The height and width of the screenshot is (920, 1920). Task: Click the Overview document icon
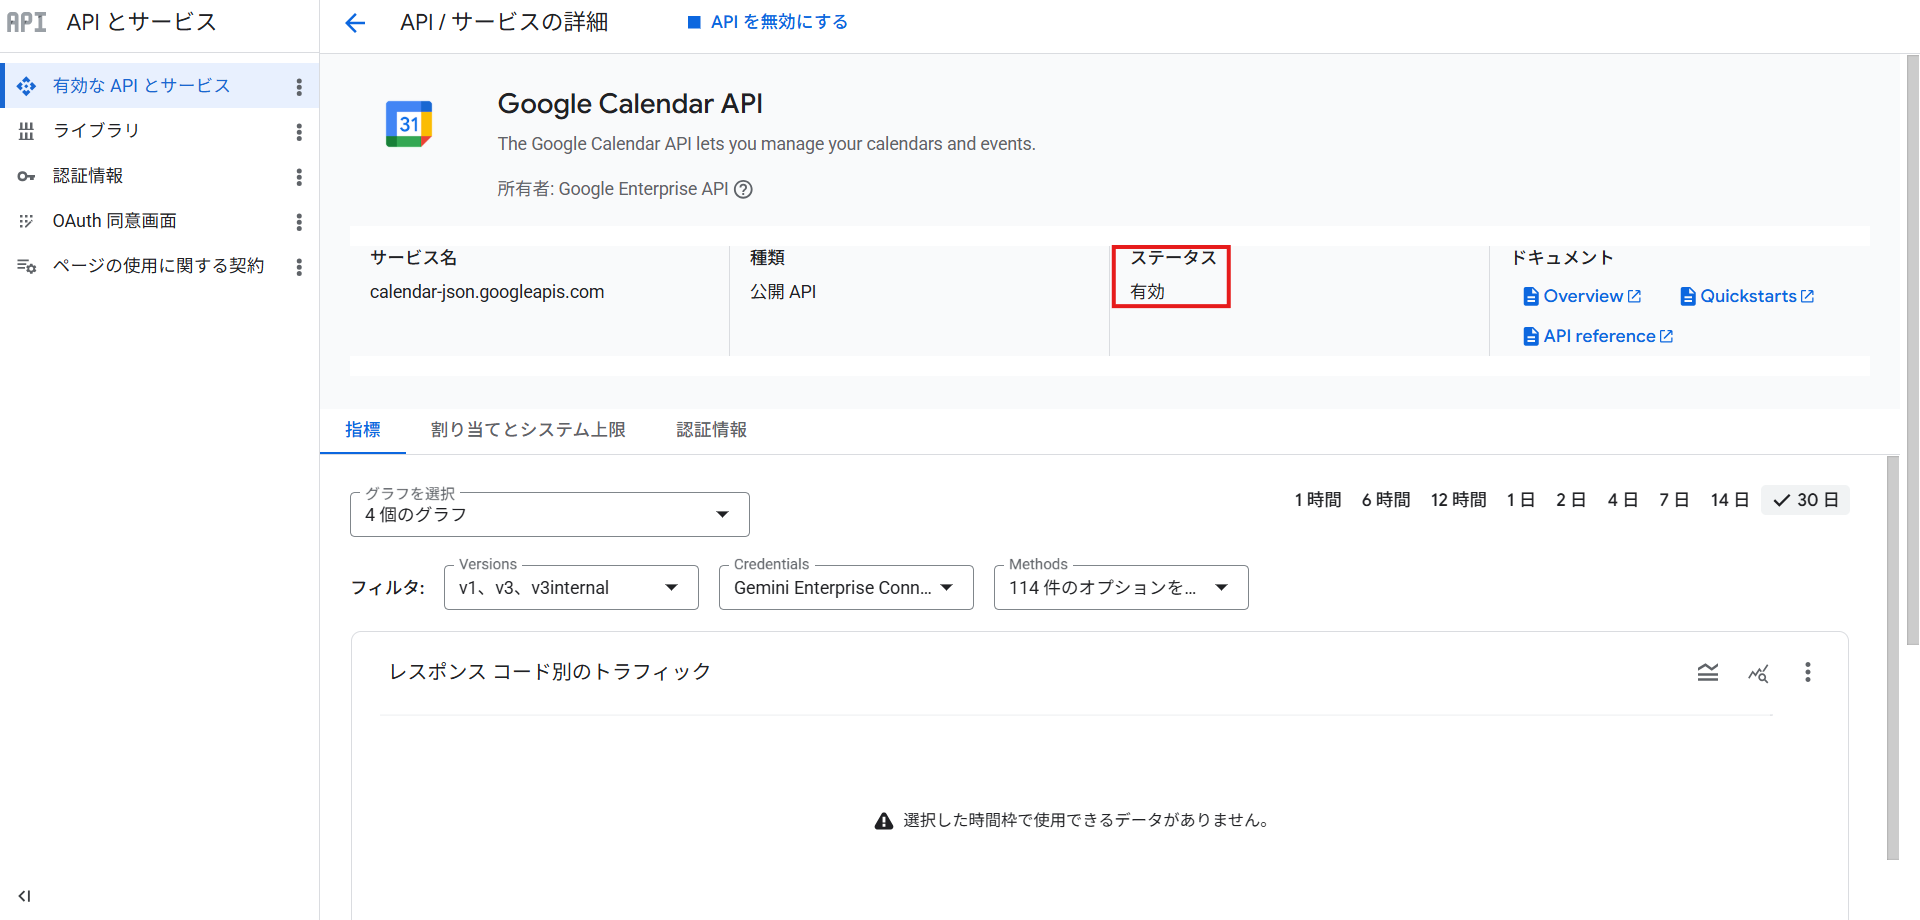[x=1530, y=296]
